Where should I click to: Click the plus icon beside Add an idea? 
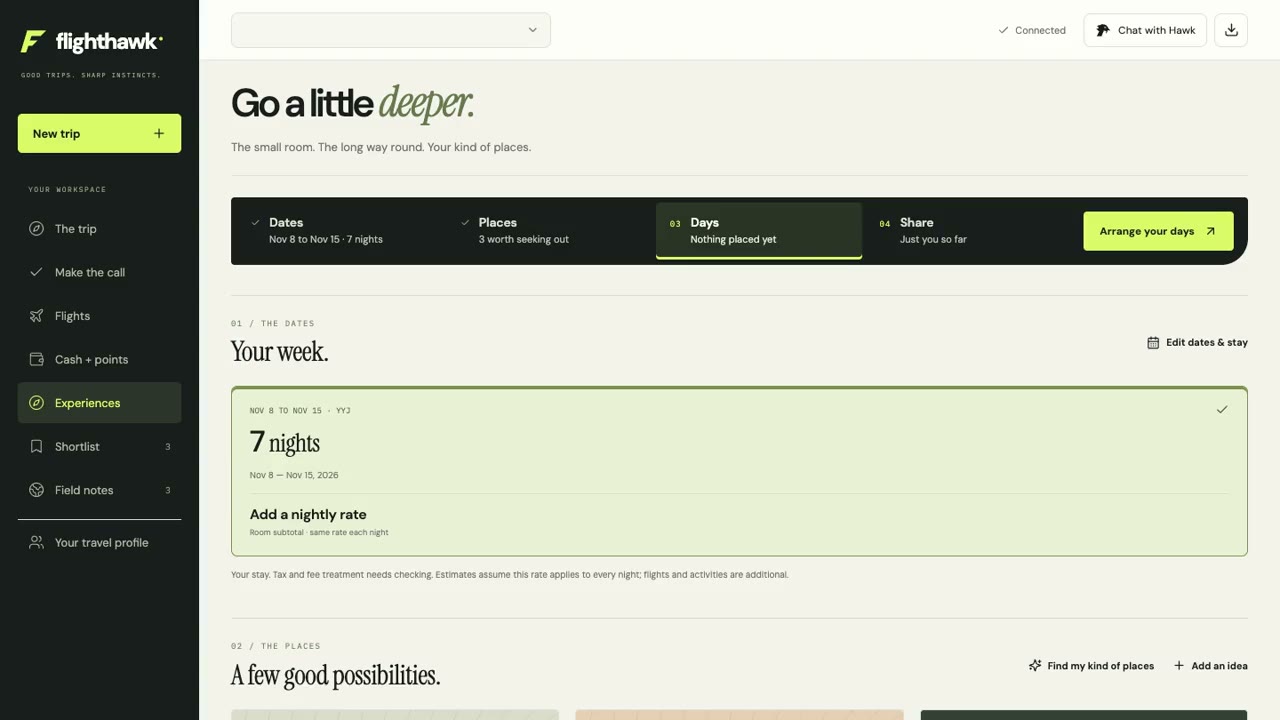1179,666
